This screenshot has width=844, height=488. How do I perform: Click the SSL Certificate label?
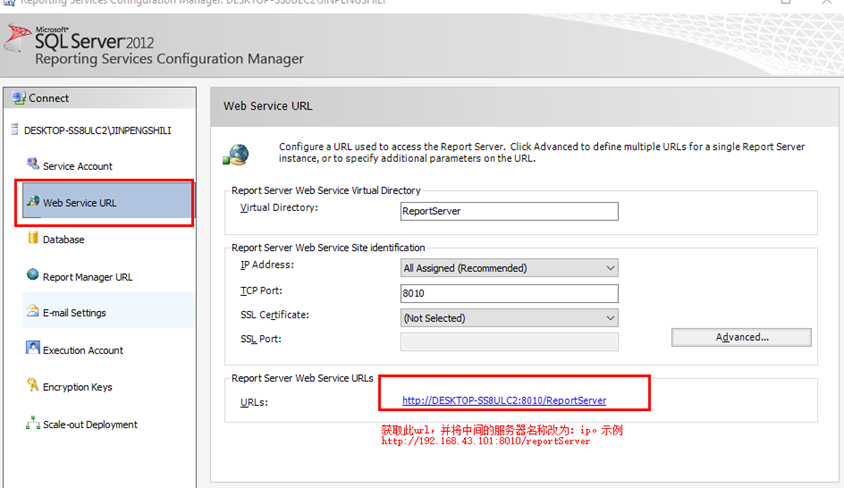275,315
